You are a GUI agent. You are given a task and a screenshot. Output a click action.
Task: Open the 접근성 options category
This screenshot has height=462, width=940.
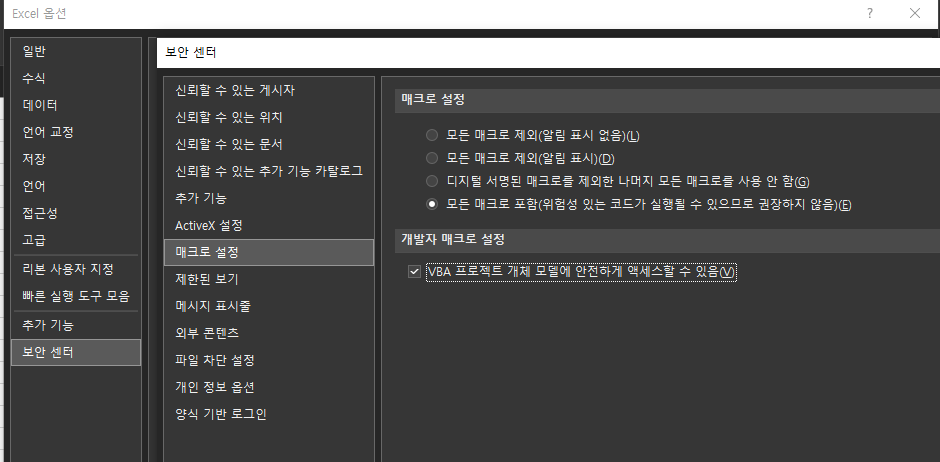76,213
